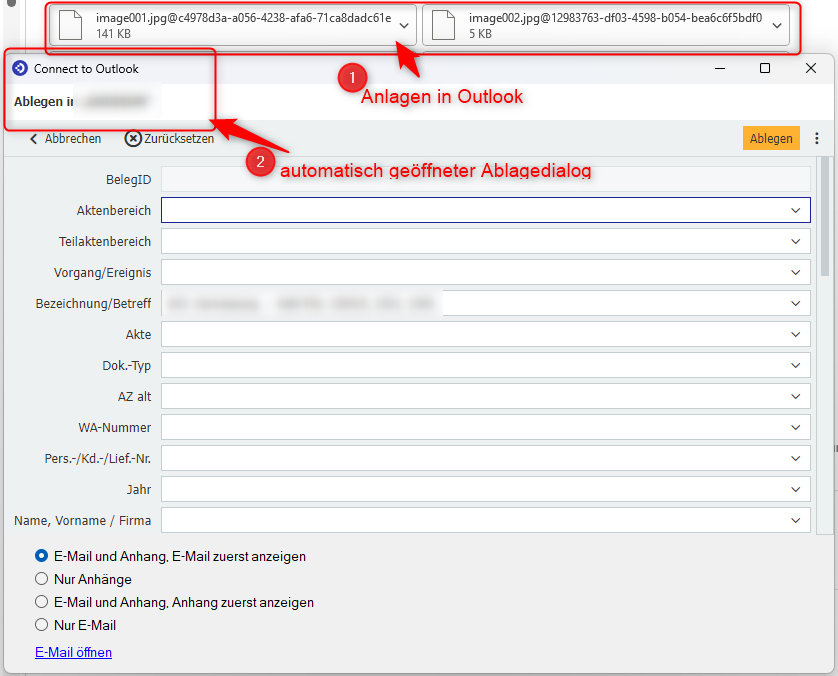The width and height of the screenshot is (838, 676).
Task: Close the Connect to Outlook dialog
Action: 811,68
